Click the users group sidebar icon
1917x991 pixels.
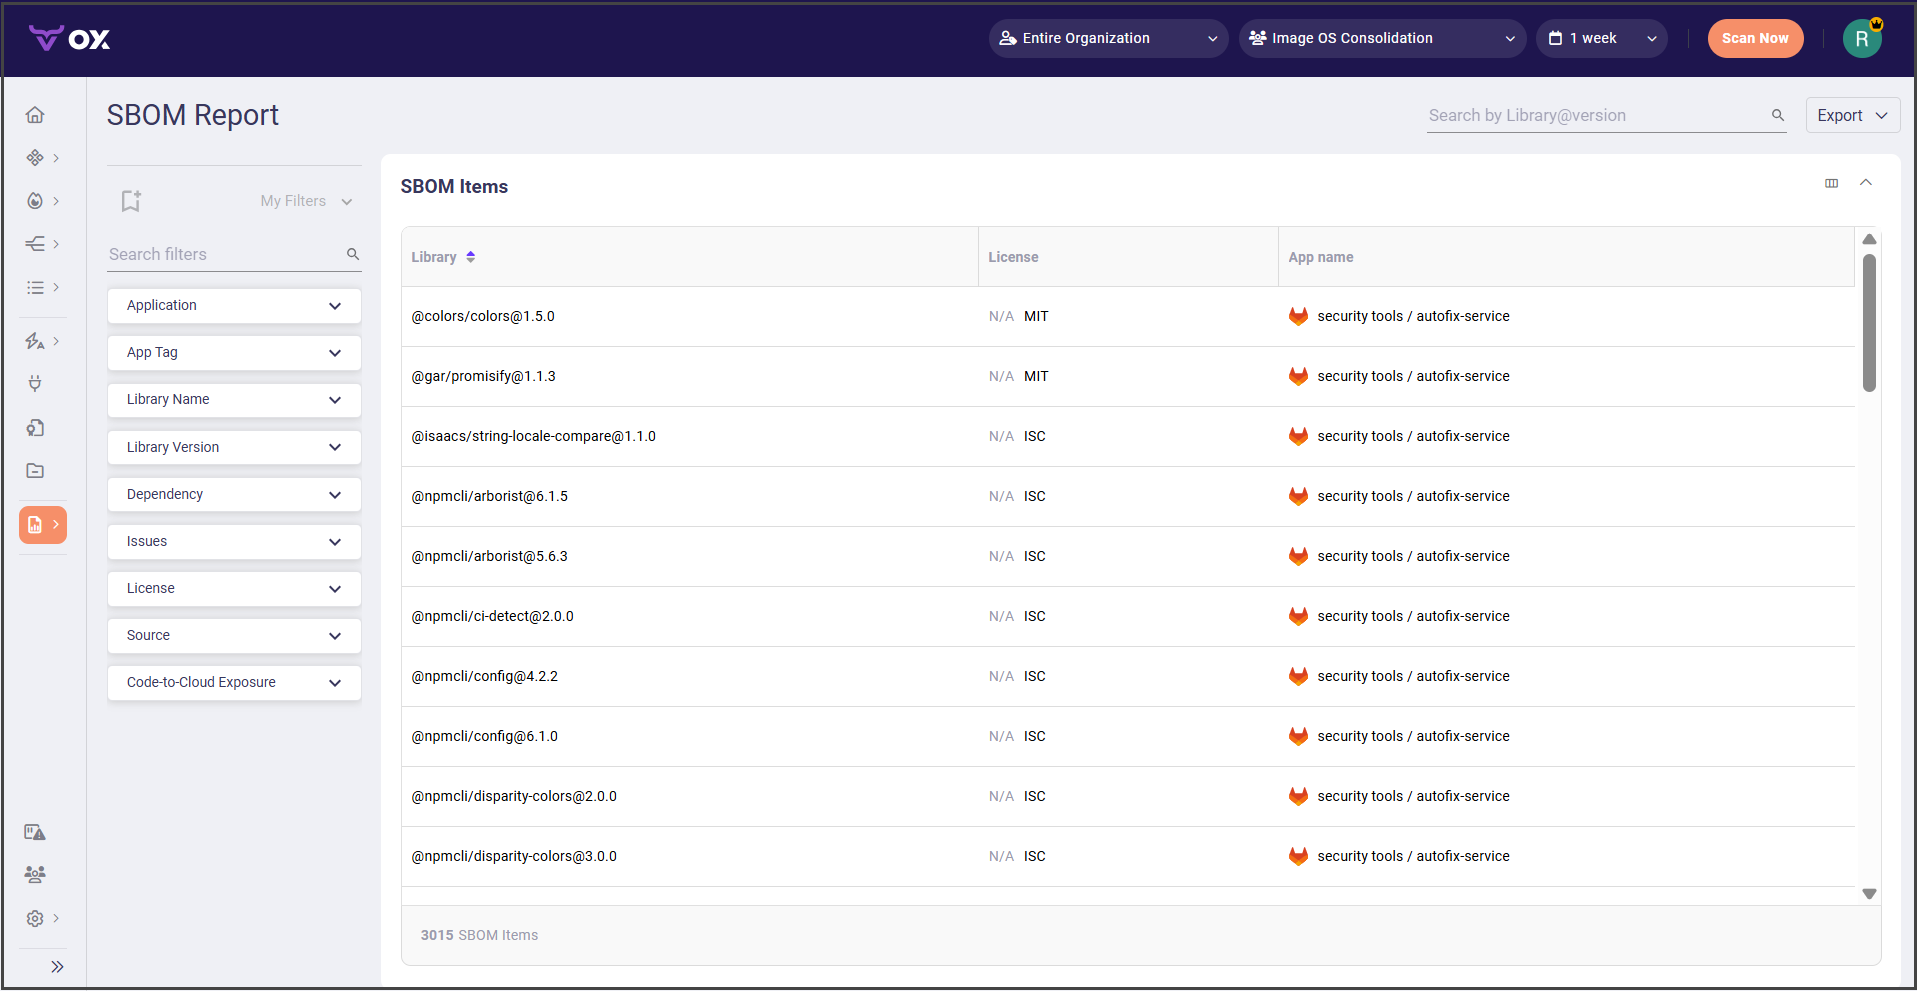(35, 875)
